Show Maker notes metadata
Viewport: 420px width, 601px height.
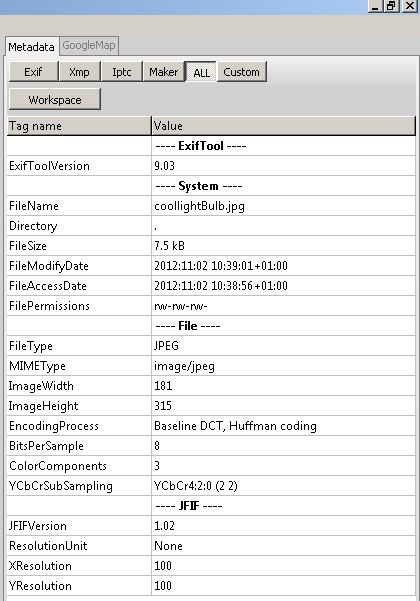pyautogui.click(x=164, y=72)
